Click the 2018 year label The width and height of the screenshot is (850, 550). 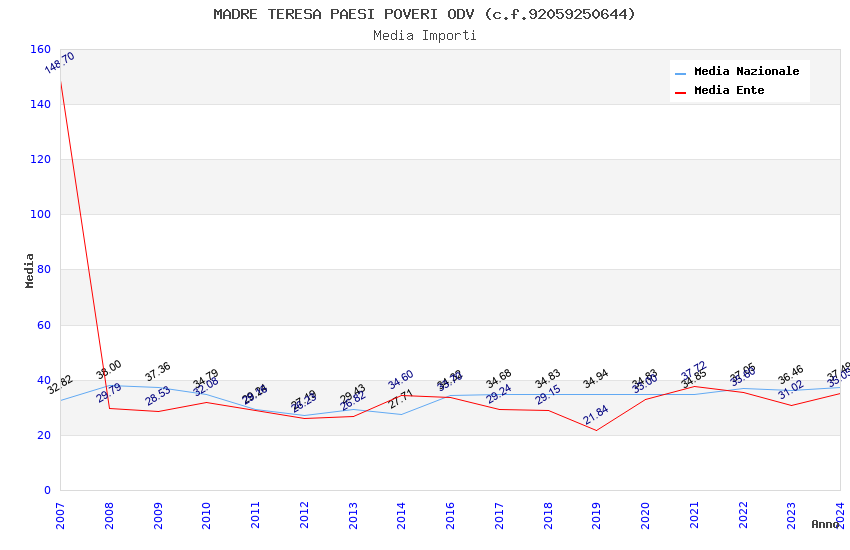pos(548,515)
